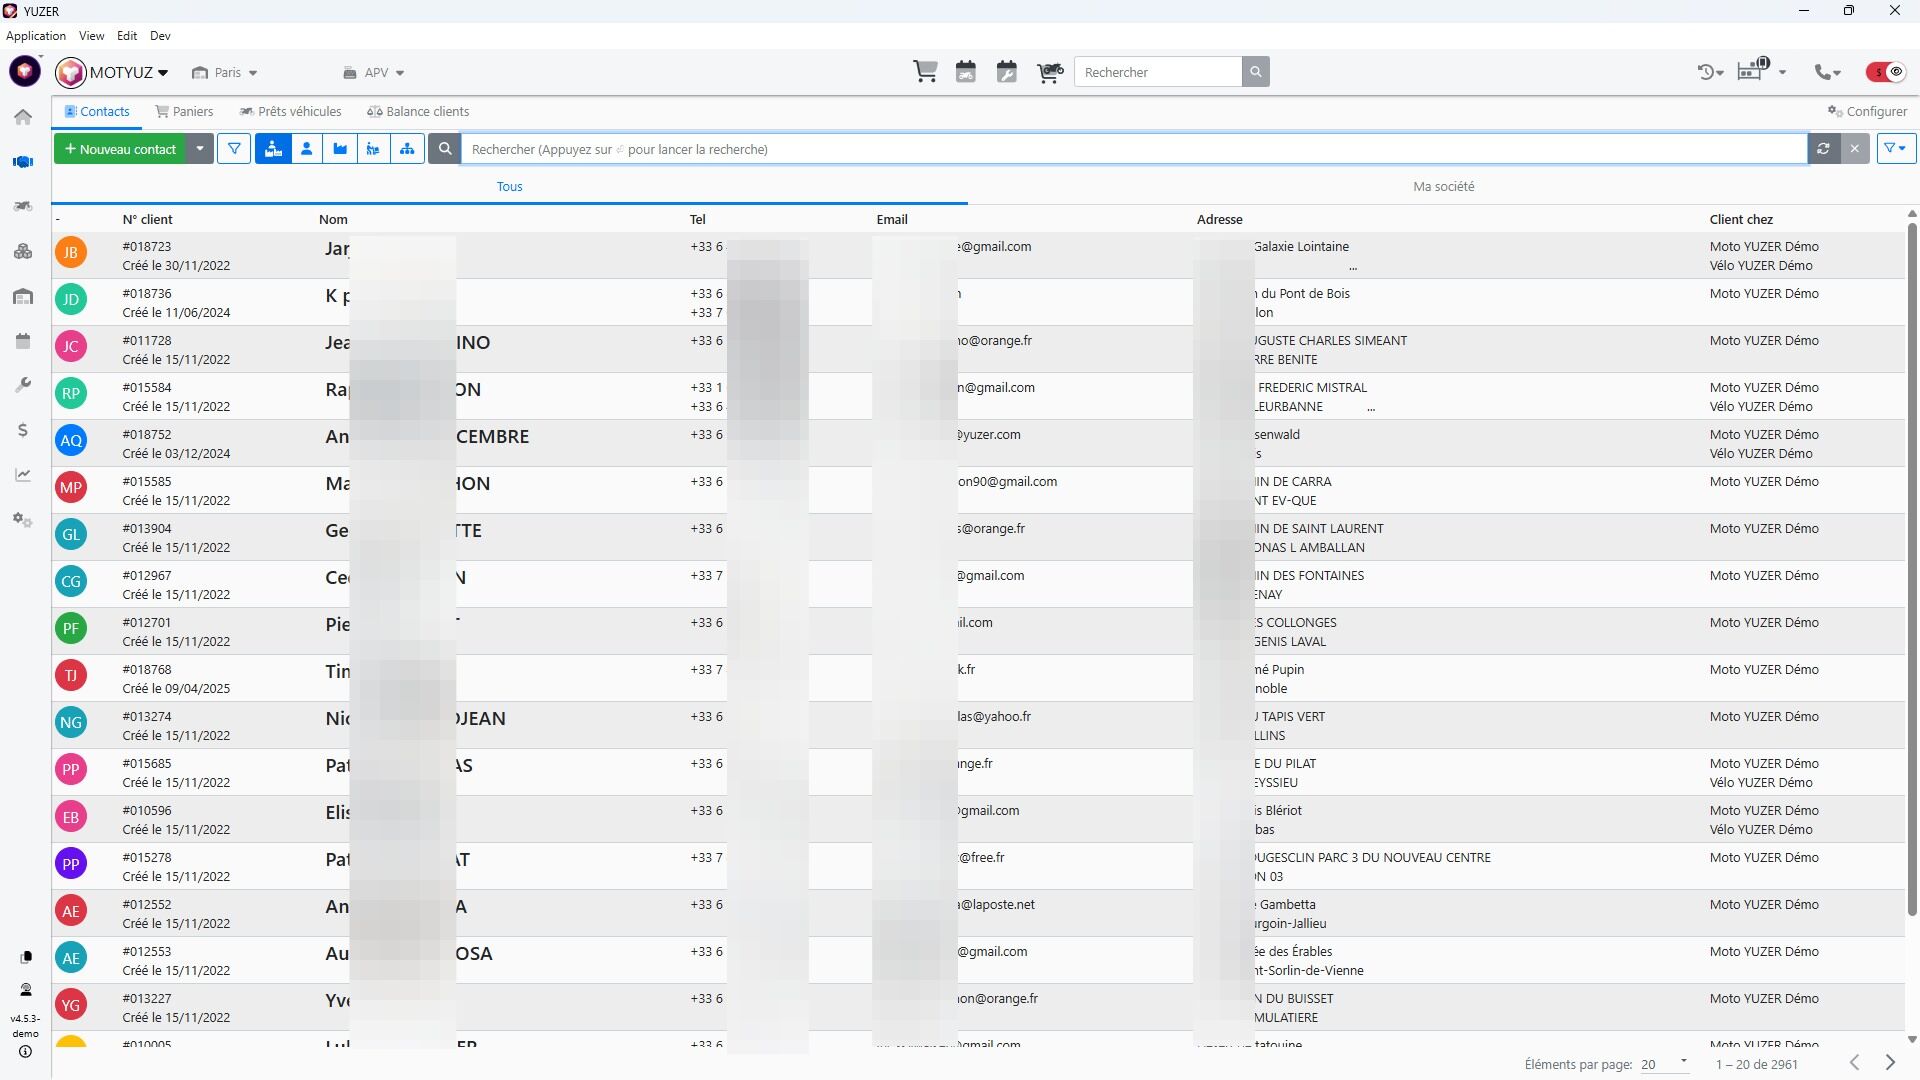Open the shopping cart icon in top toolbar
Screen dimensions: 1920x1080
click(925, 72)
